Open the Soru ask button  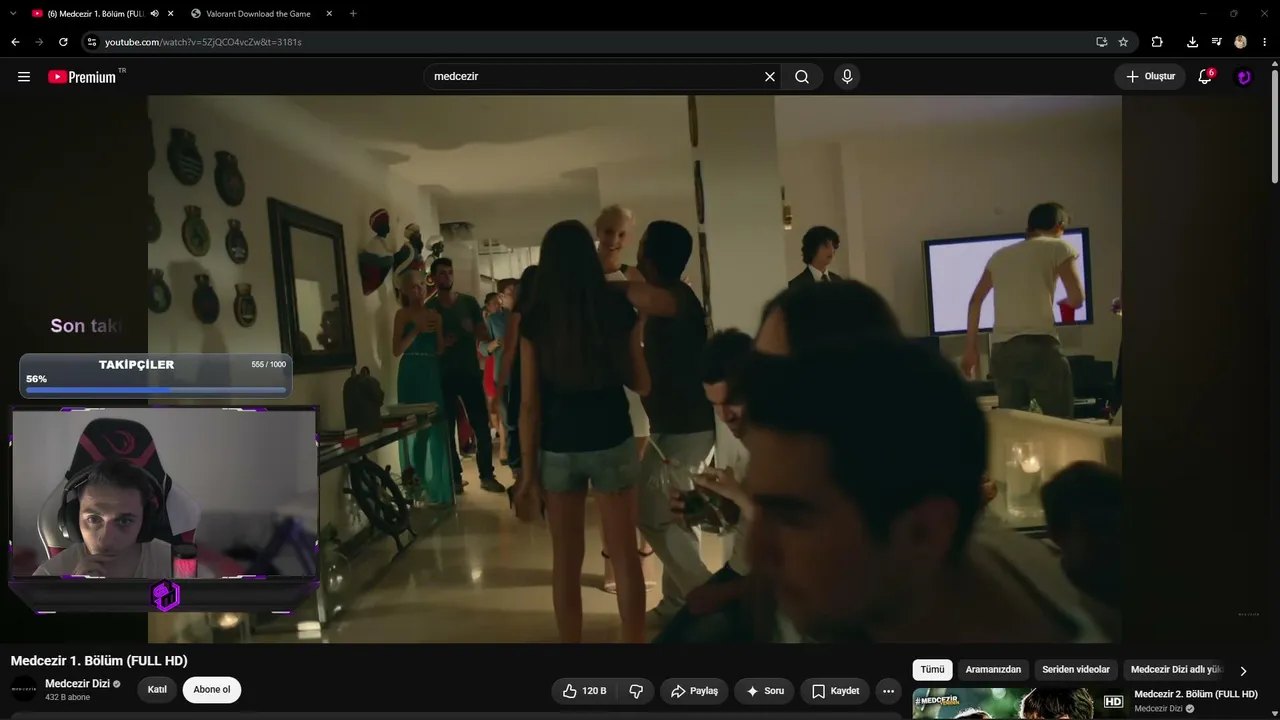[765, 691]
